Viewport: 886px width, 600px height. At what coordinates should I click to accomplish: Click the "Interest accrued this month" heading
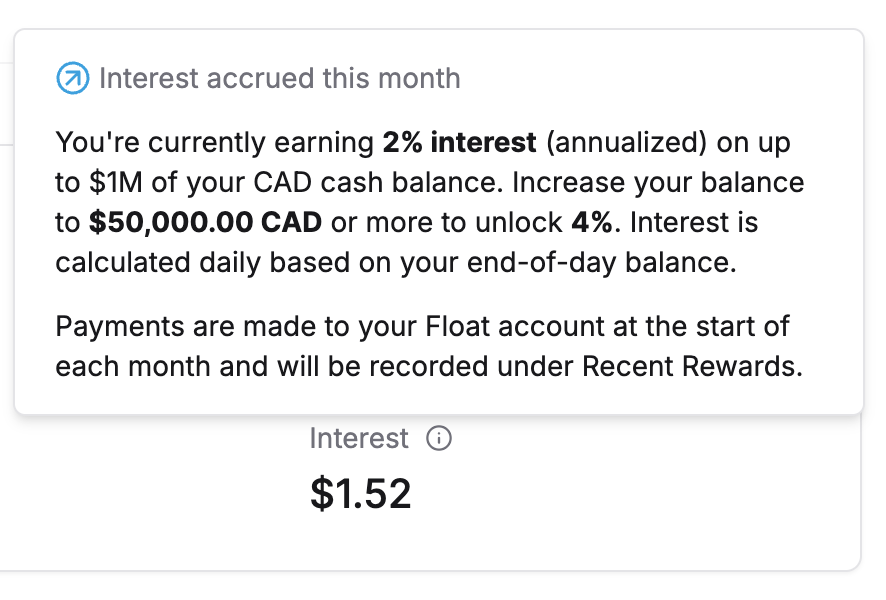pos(279,78)
